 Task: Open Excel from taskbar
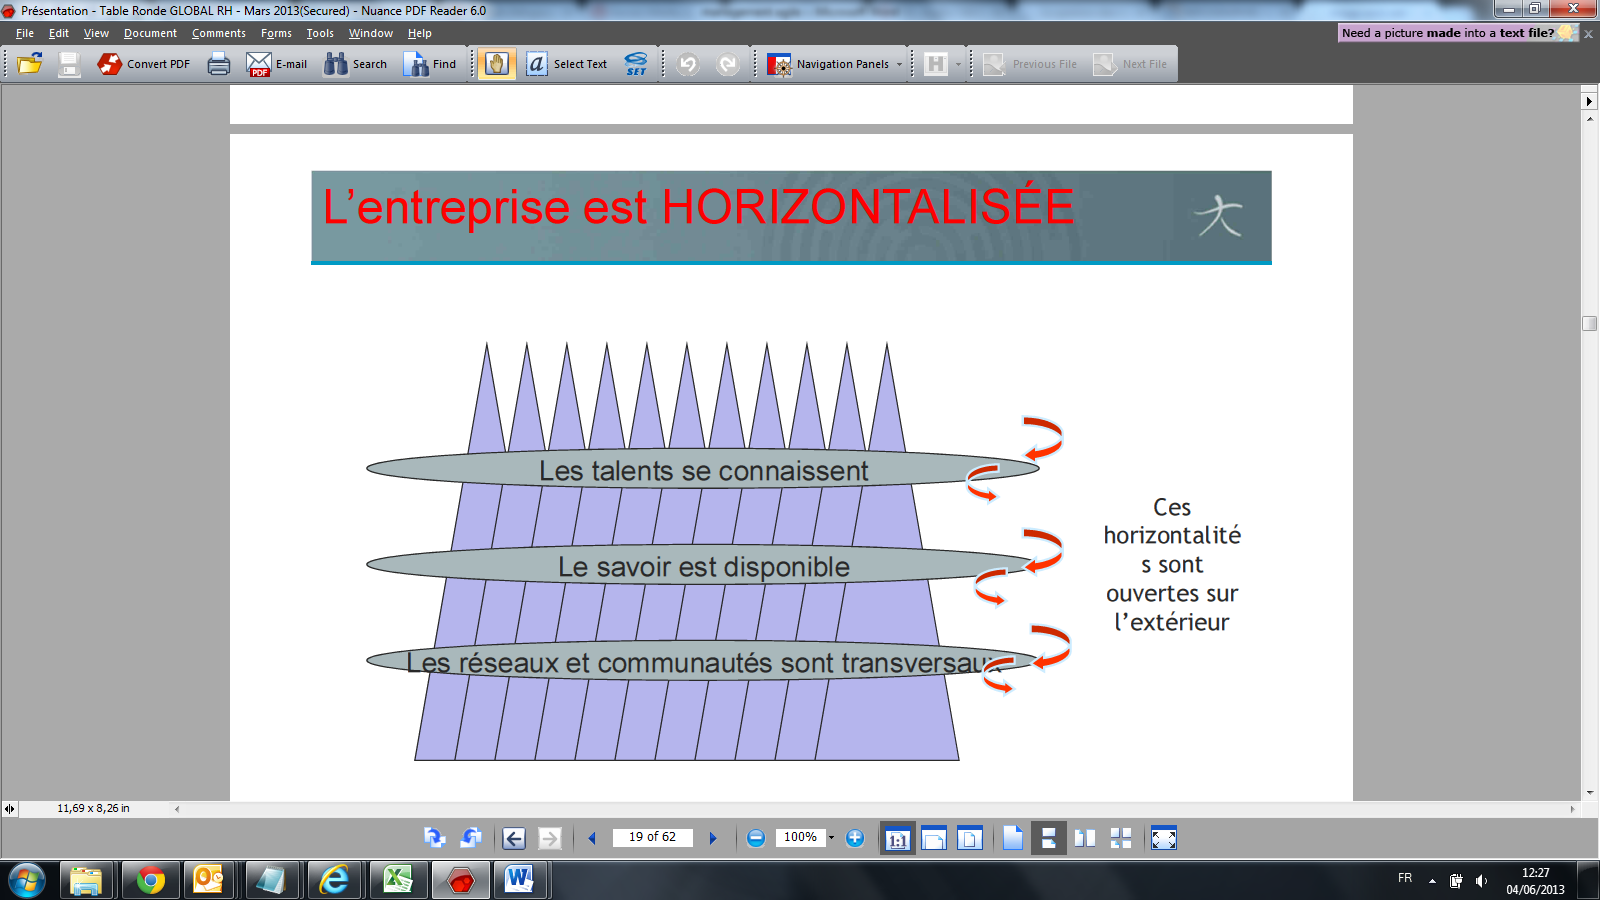[398, 881]
